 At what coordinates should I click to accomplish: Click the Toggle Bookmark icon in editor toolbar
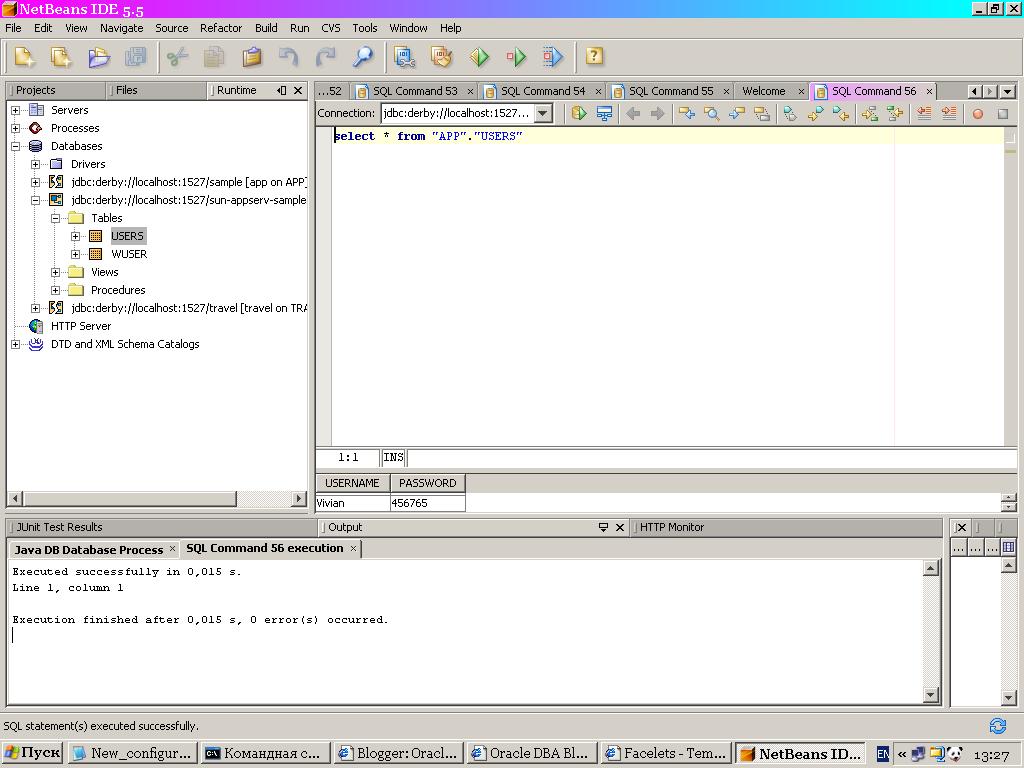[x=790, y=114]
